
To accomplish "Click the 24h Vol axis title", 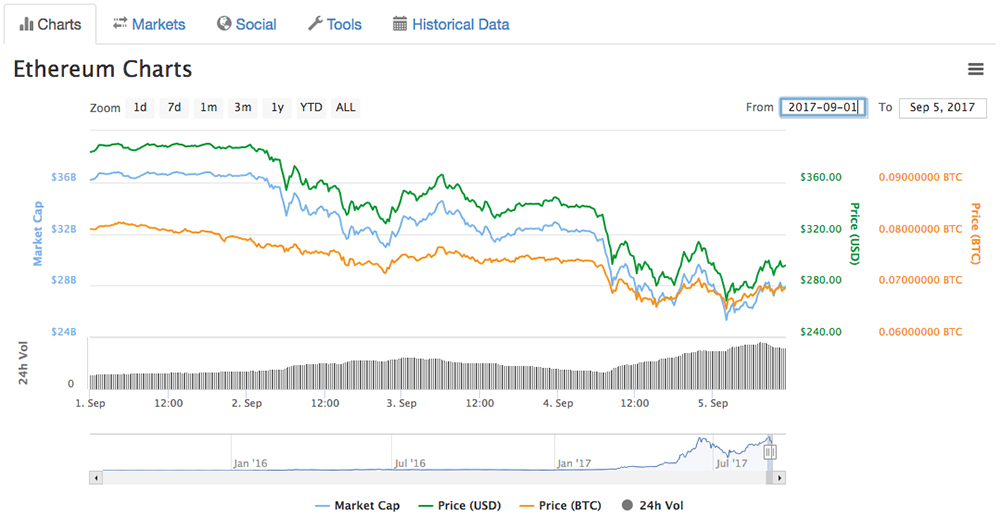I will pyautogui.click(x=23, y=364).
